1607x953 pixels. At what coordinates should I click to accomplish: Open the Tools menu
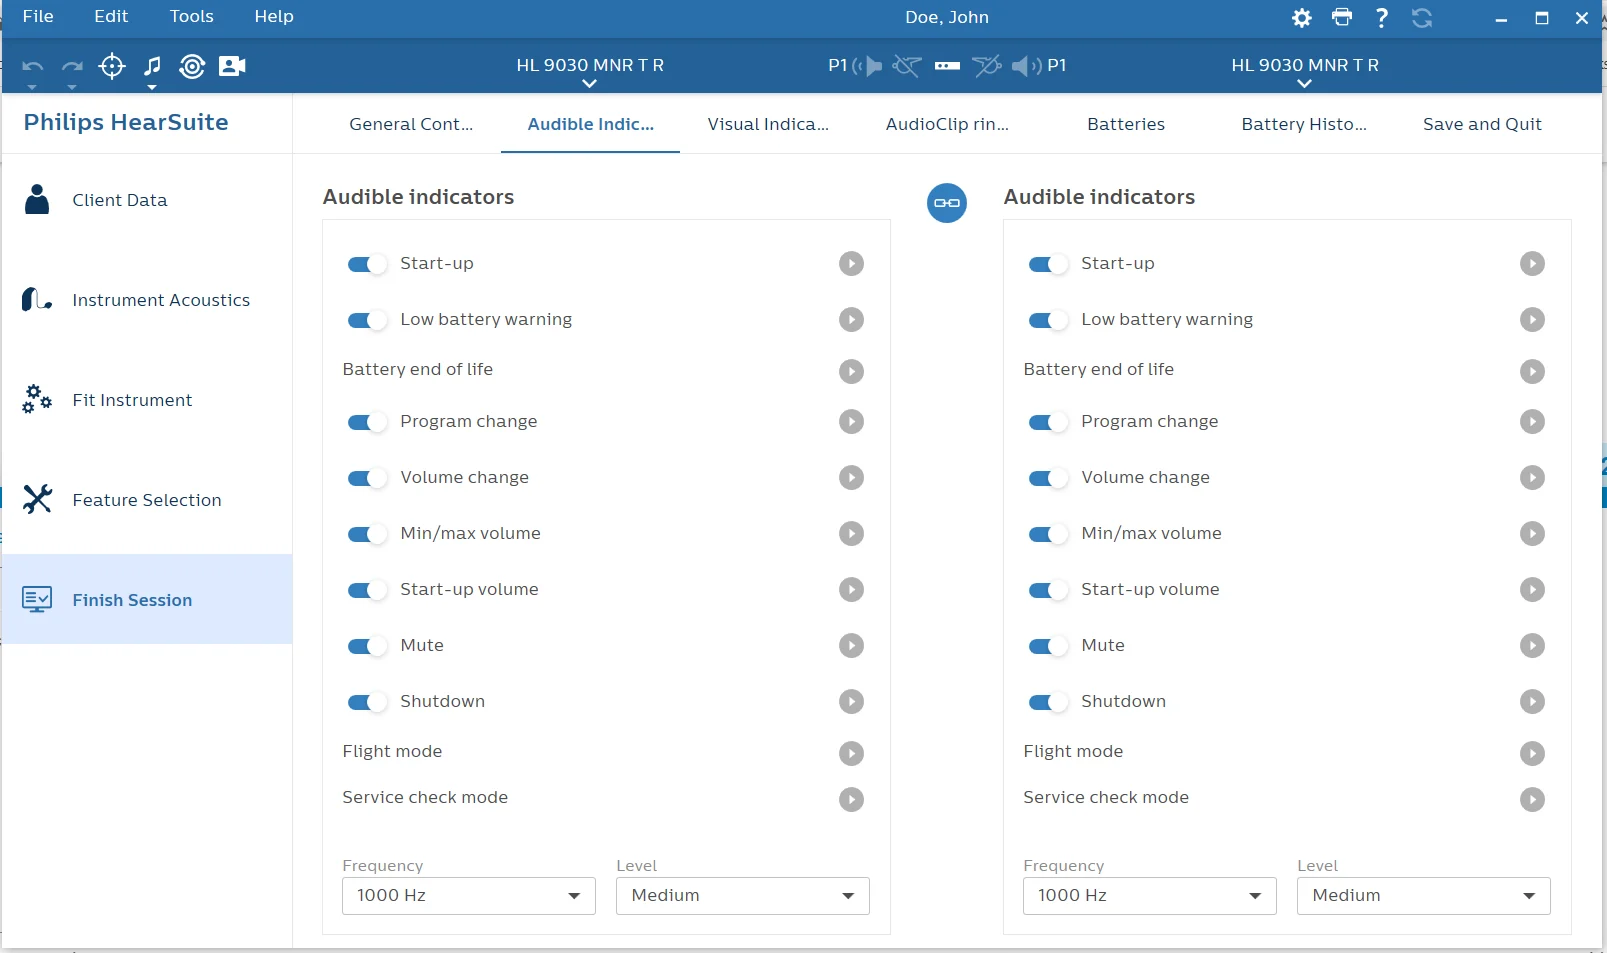tap(192, 17)
